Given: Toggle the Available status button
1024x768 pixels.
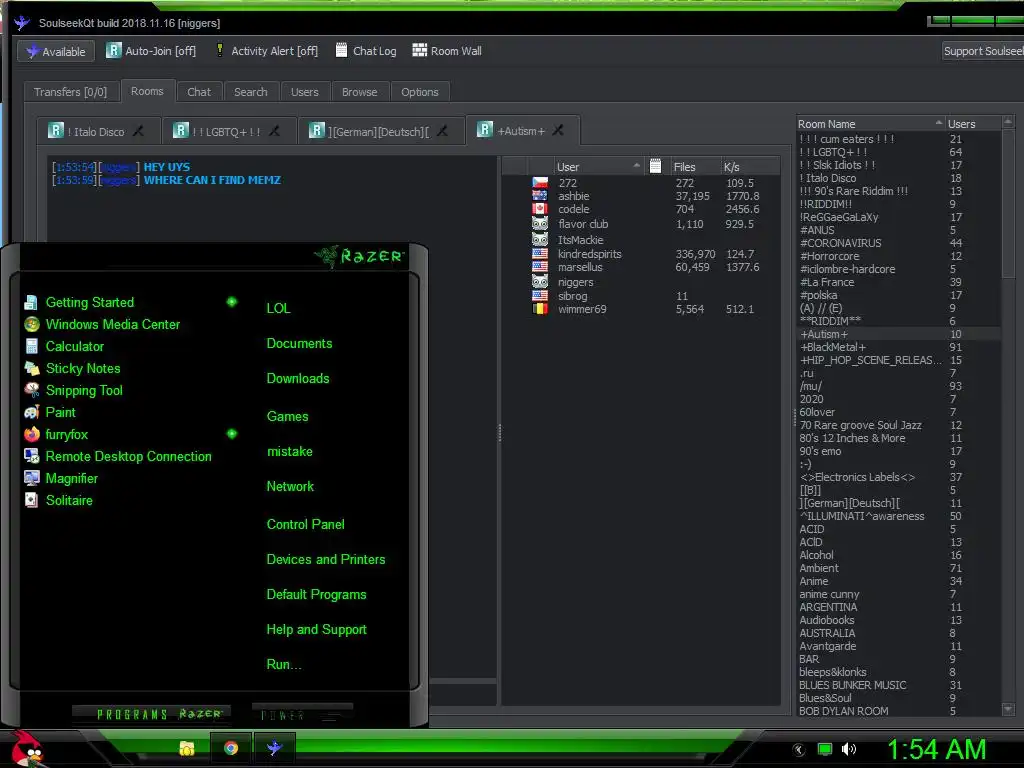Looking at the screenshot, I should [x=56, y=52].
